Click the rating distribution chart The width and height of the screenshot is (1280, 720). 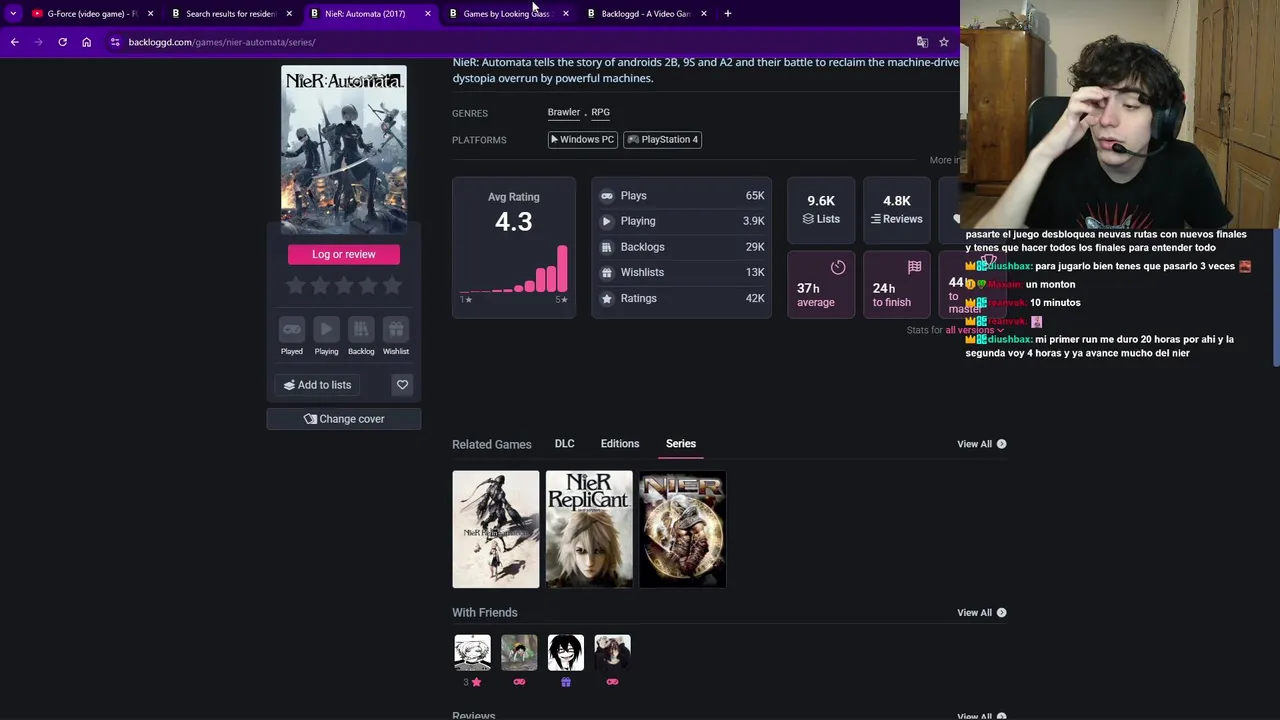[x=514, y=270]
